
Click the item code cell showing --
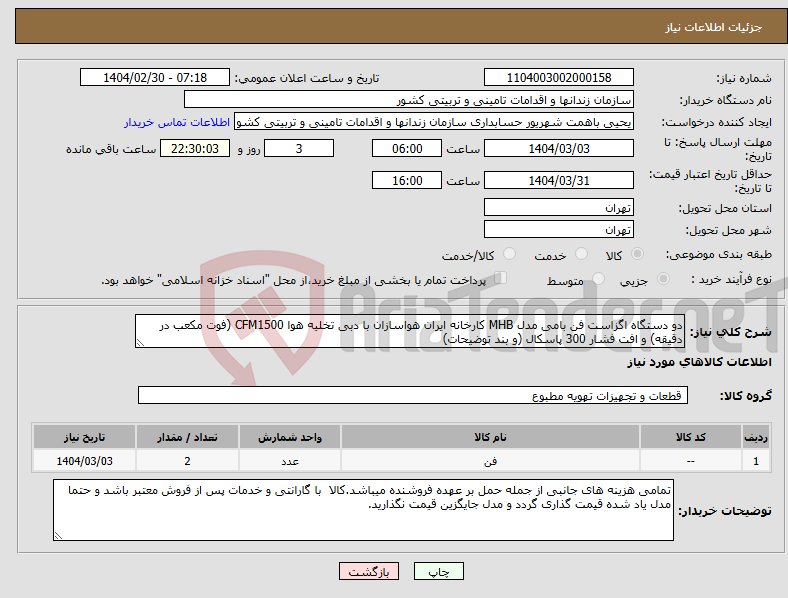(x=691, y=461)
